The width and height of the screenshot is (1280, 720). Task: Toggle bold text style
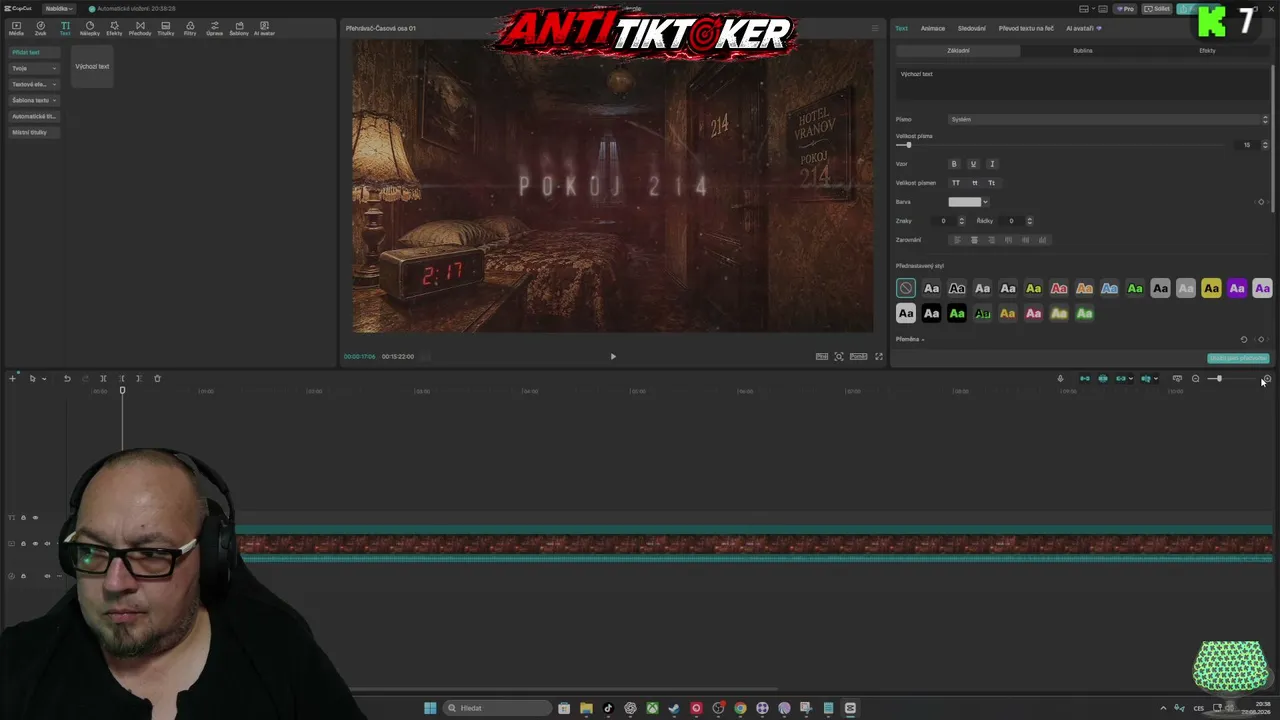pyautogui.click(x=954, y=164)
